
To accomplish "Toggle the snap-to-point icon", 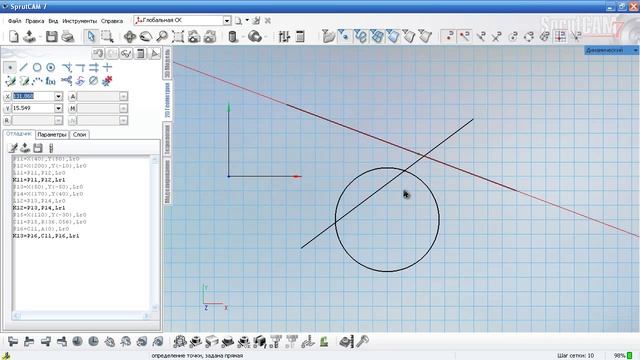I will [x=449, y=37].
